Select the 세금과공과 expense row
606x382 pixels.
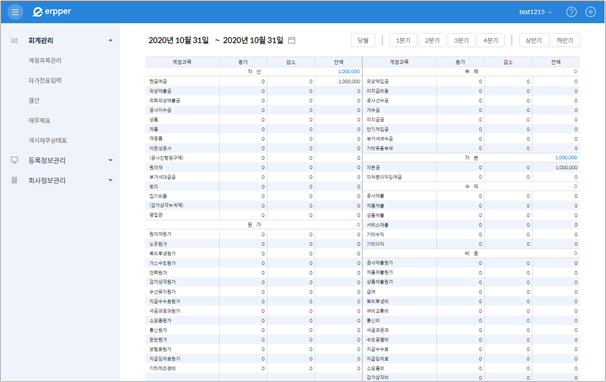471,330
